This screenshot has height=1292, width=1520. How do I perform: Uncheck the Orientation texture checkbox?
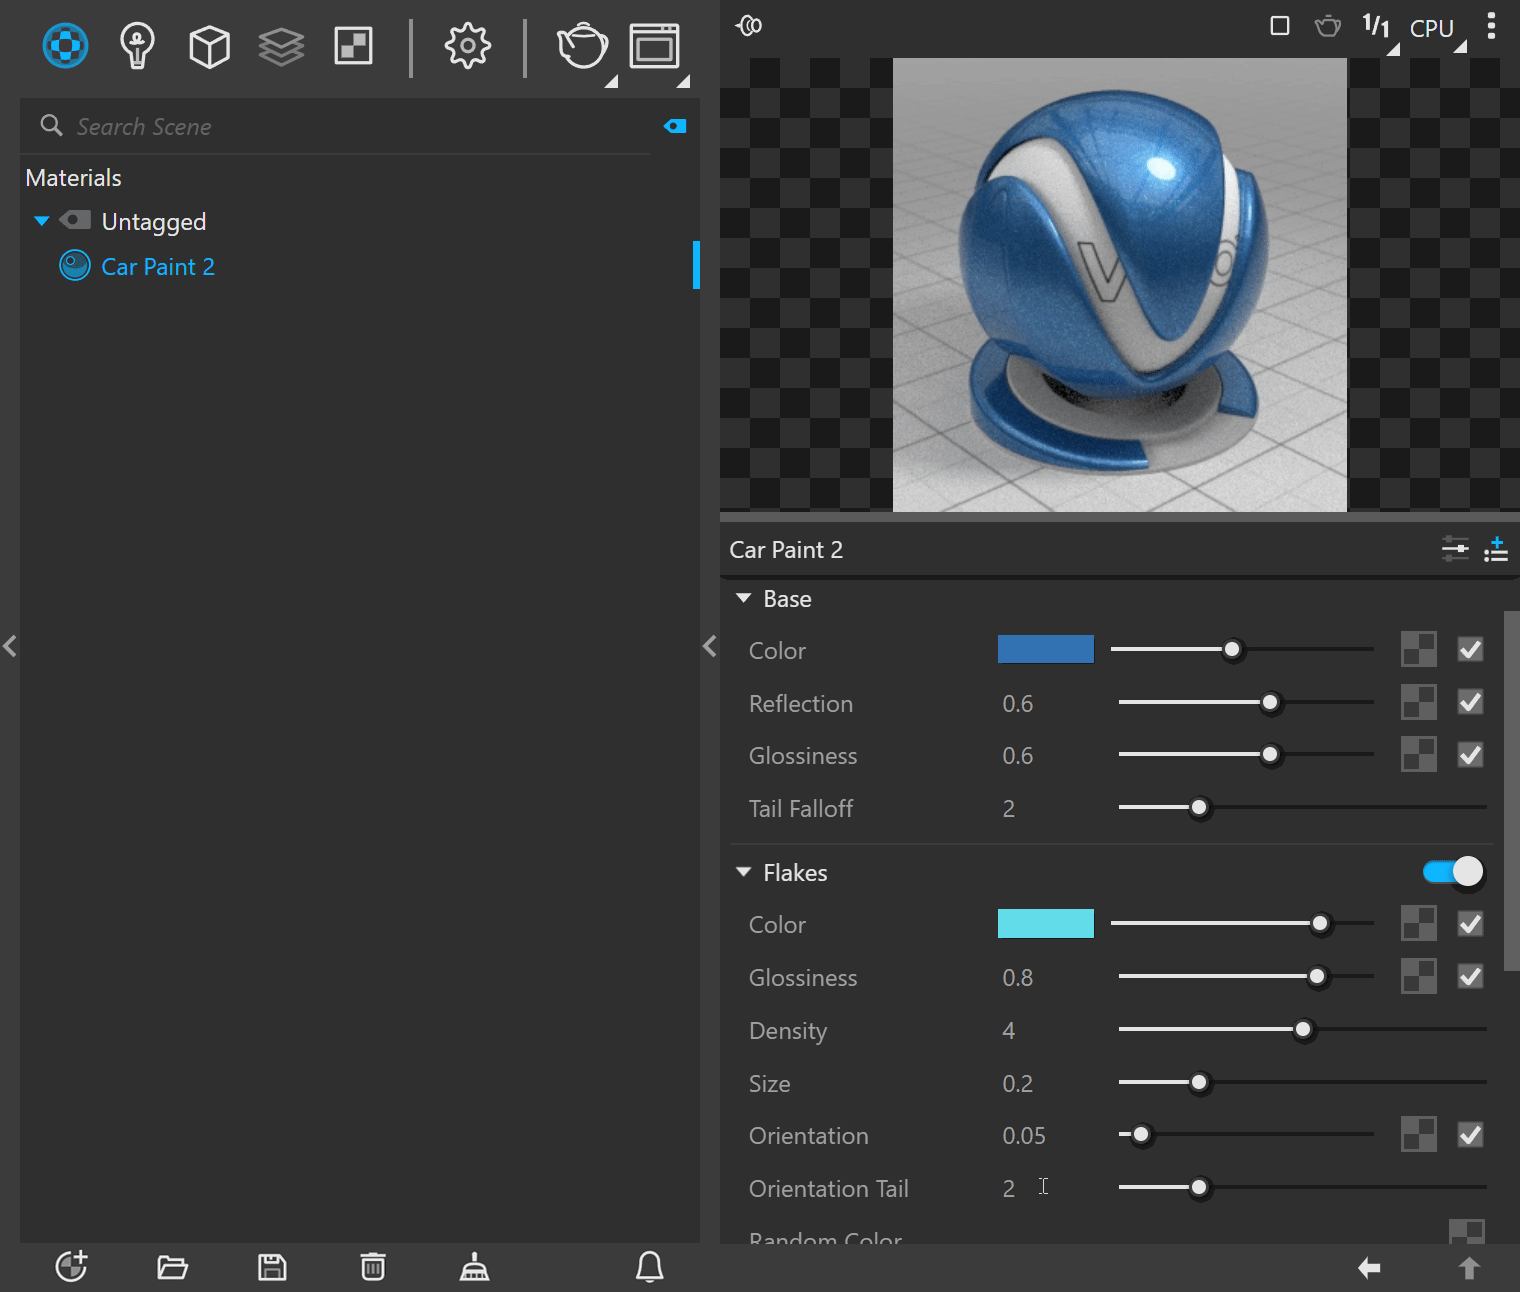pyautogui.click(x=1470, y=1134)
